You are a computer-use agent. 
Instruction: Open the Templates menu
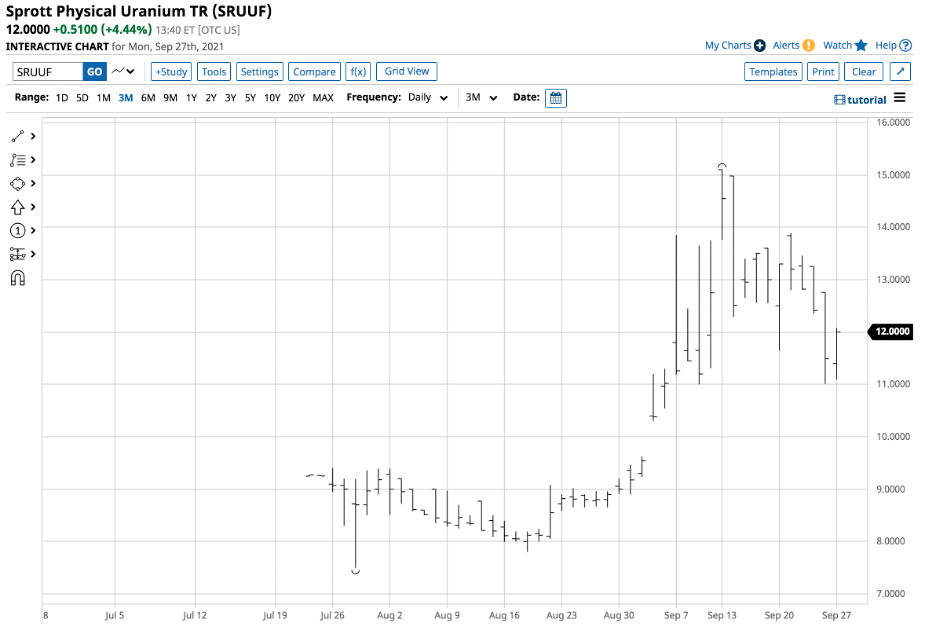[773, 72]
